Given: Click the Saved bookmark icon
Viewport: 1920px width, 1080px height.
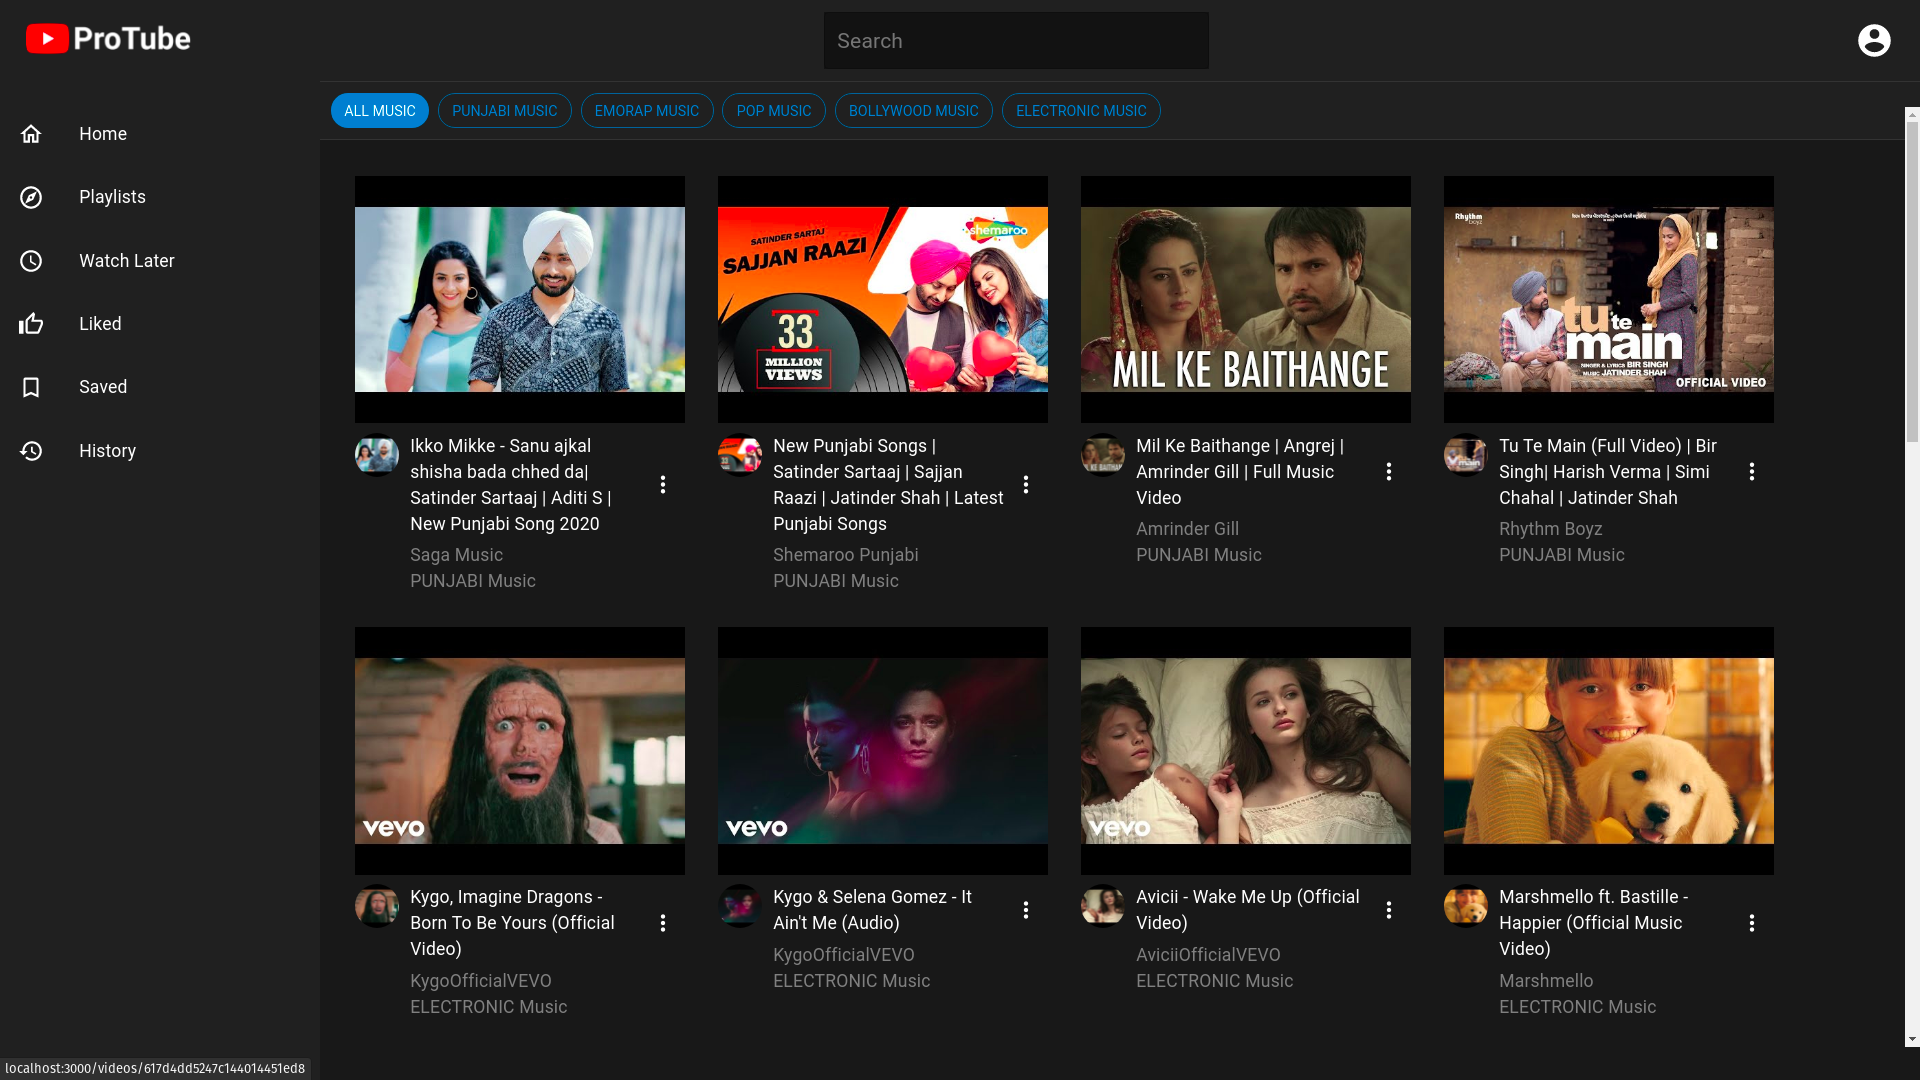Looking at the screenshot, I should point(31,387).
